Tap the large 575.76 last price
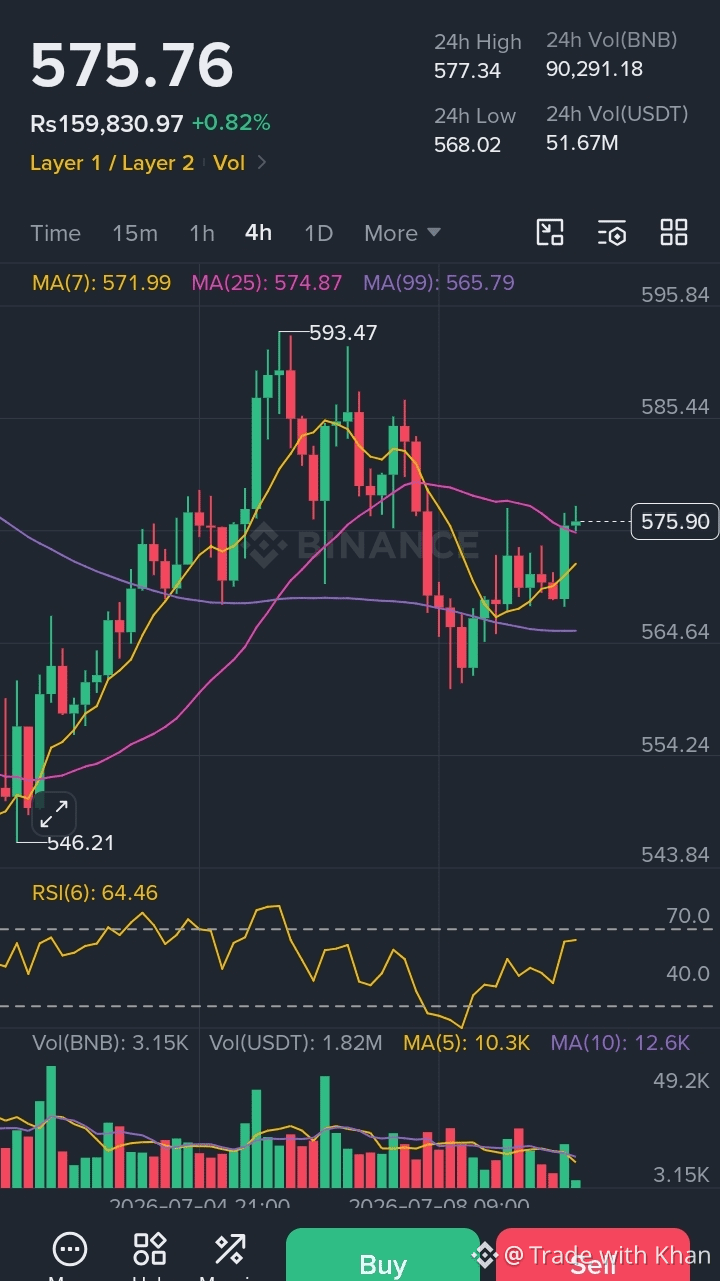 [132, 66]
